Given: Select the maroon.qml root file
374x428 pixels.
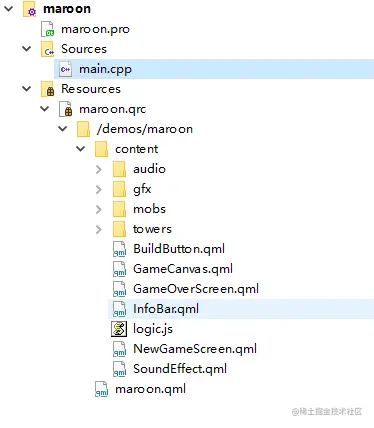Looking at the screenshot, I should coord(150,389).
